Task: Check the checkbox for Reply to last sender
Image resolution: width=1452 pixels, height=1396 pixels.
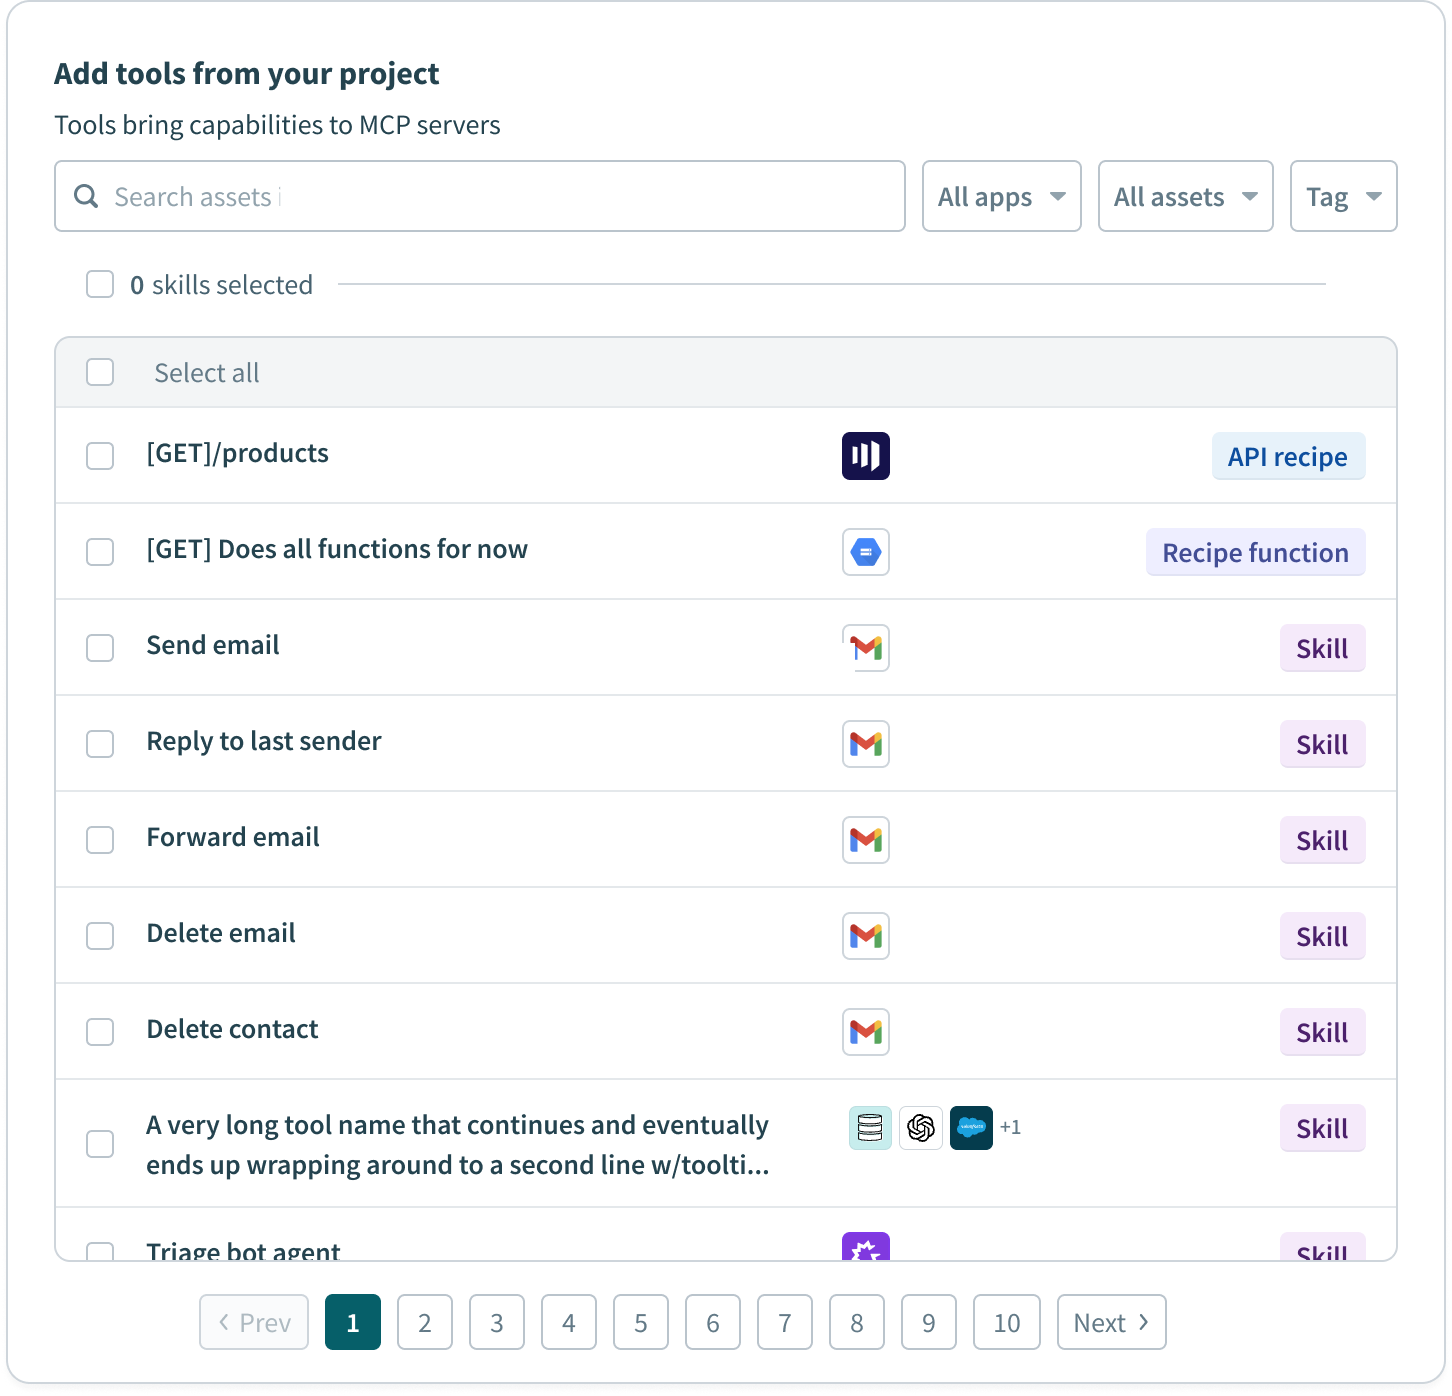Action: click(x=100, y=744)
